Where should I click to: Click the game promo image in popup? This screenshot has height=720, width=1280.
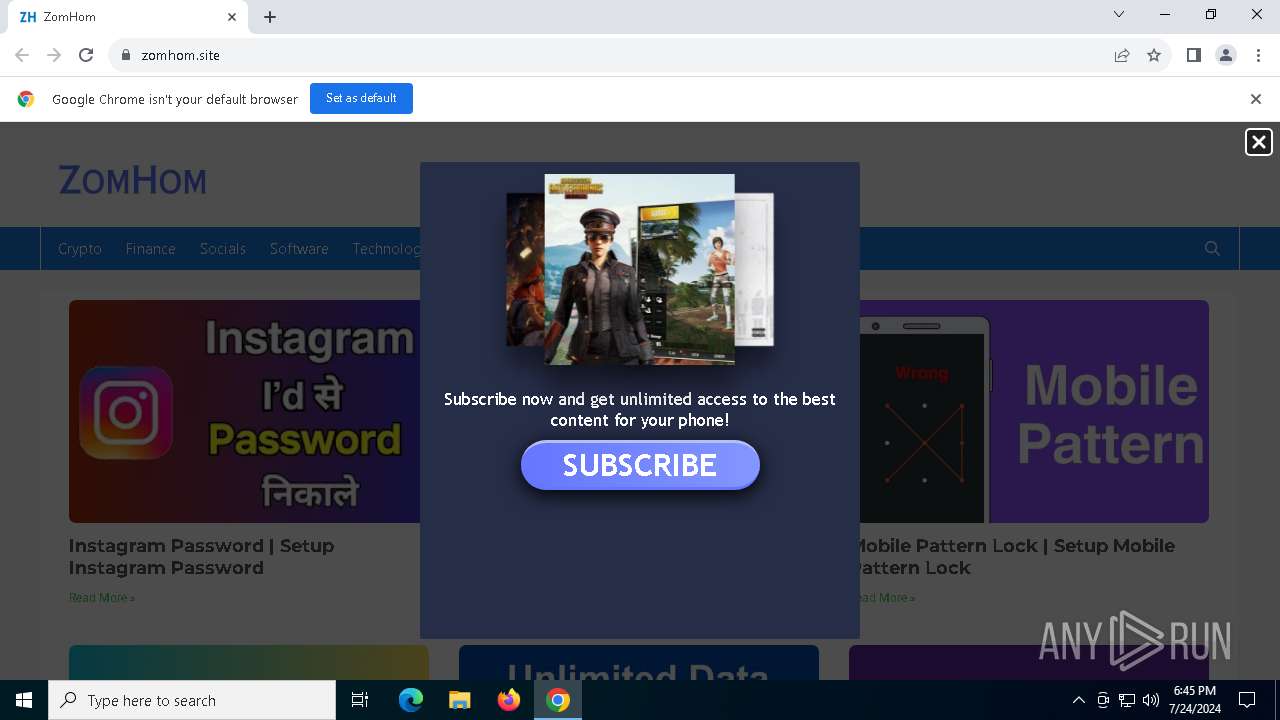pyautogui.click(x=640, y=269)
